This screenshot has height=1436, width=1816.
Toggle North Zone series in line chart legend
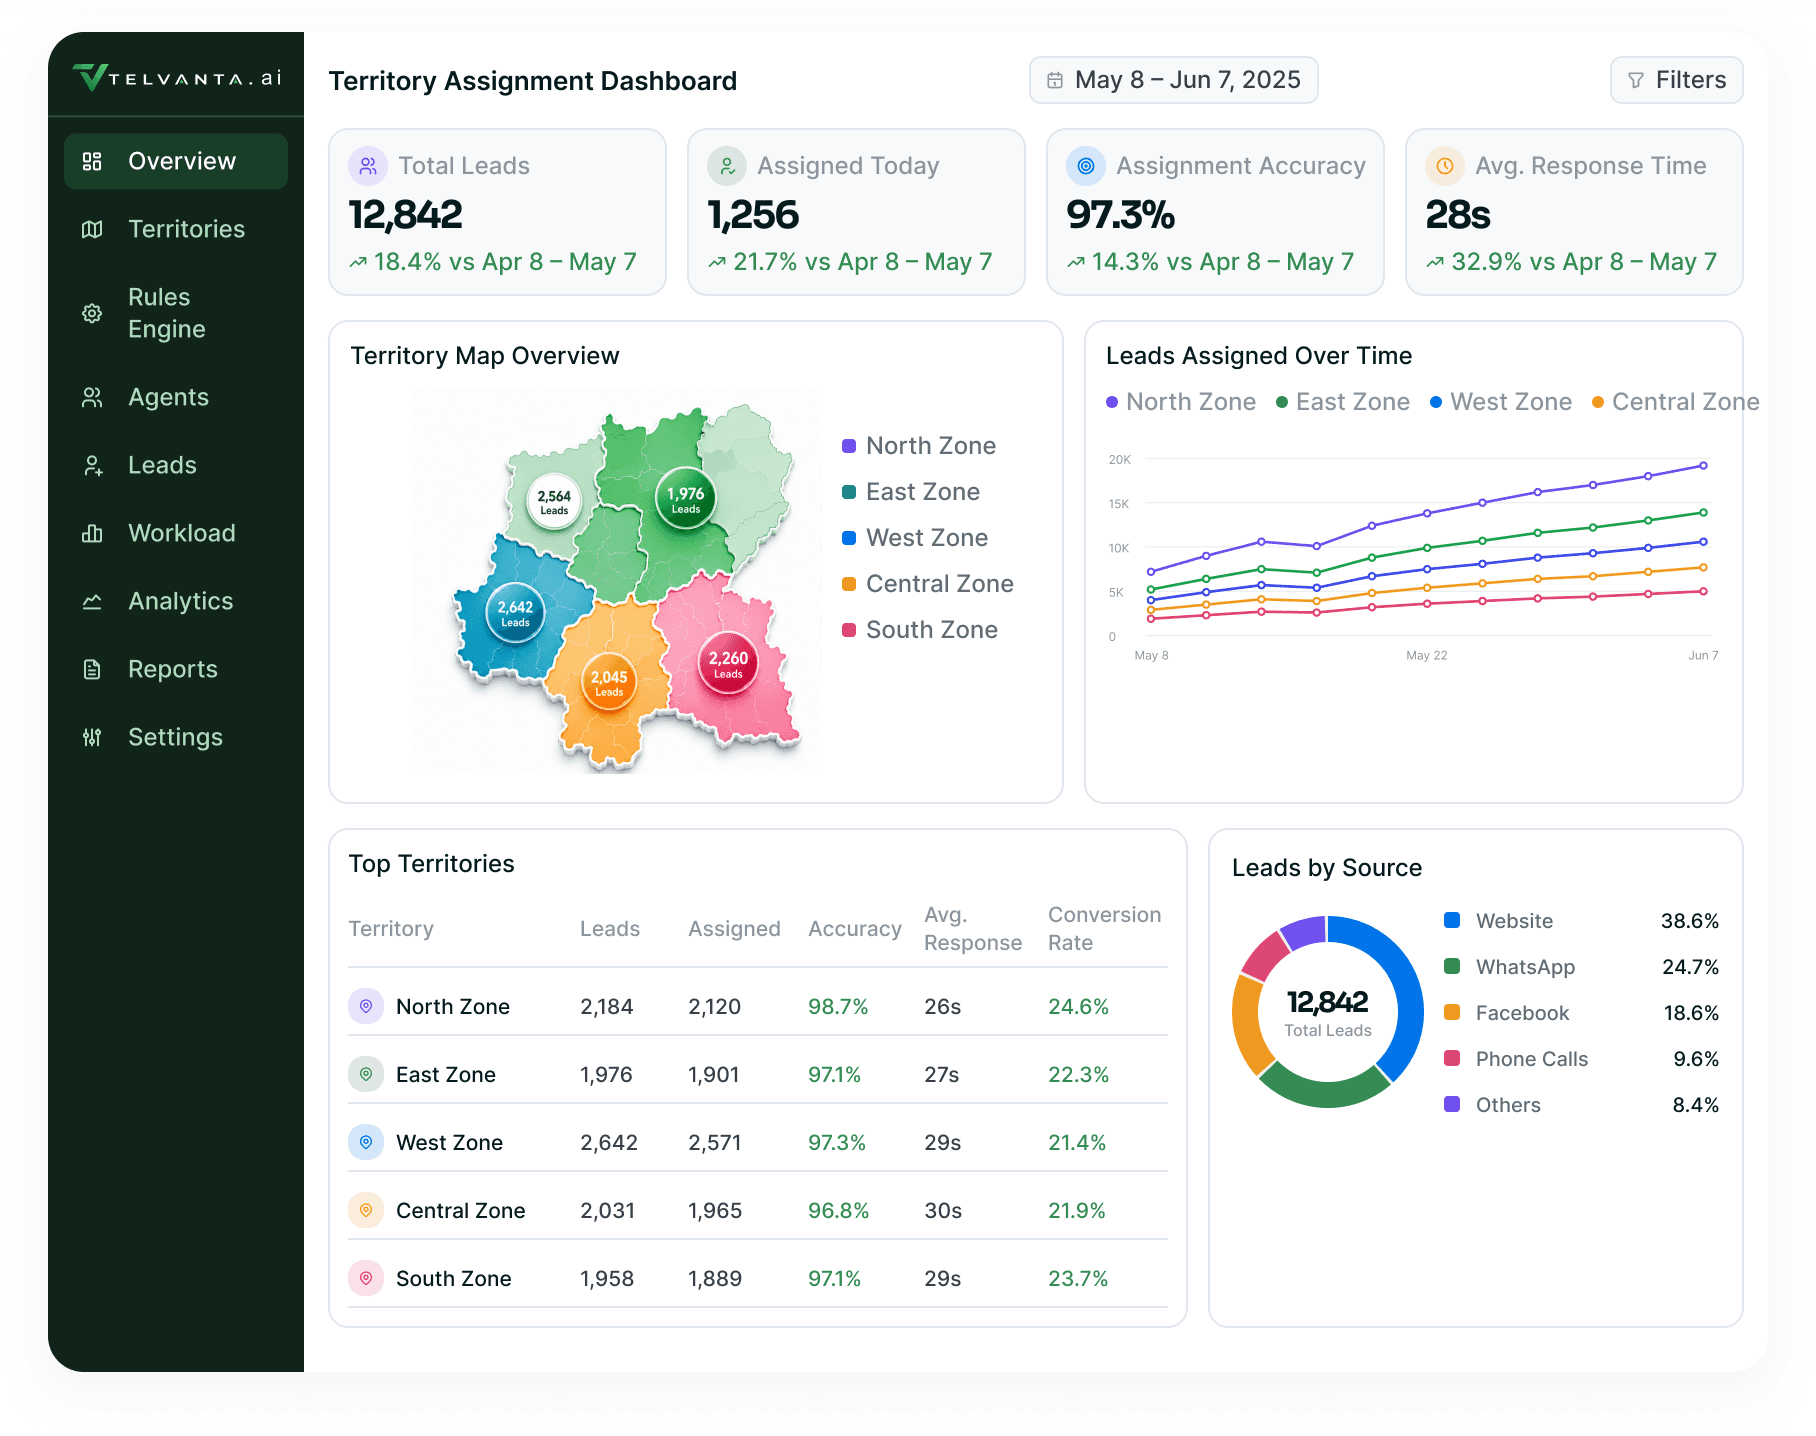[x=1181, y=402]
